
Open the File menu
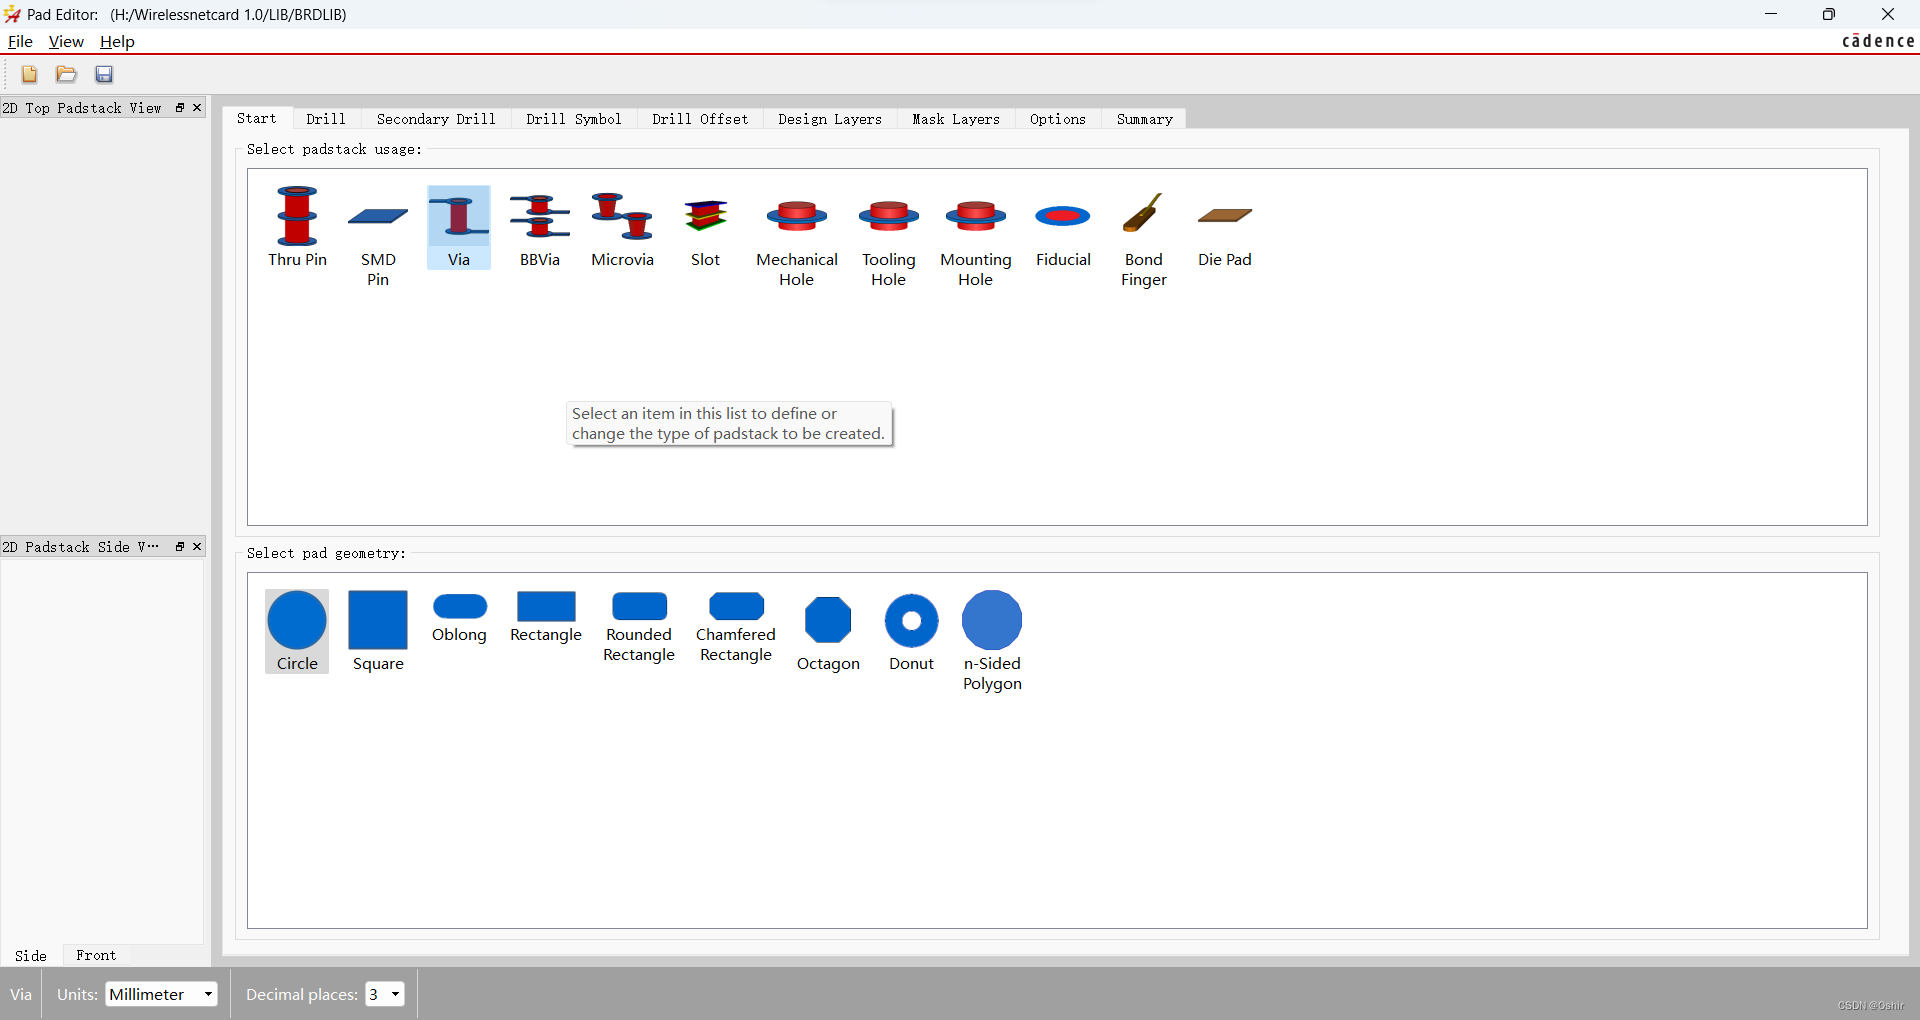pos(20,42)
